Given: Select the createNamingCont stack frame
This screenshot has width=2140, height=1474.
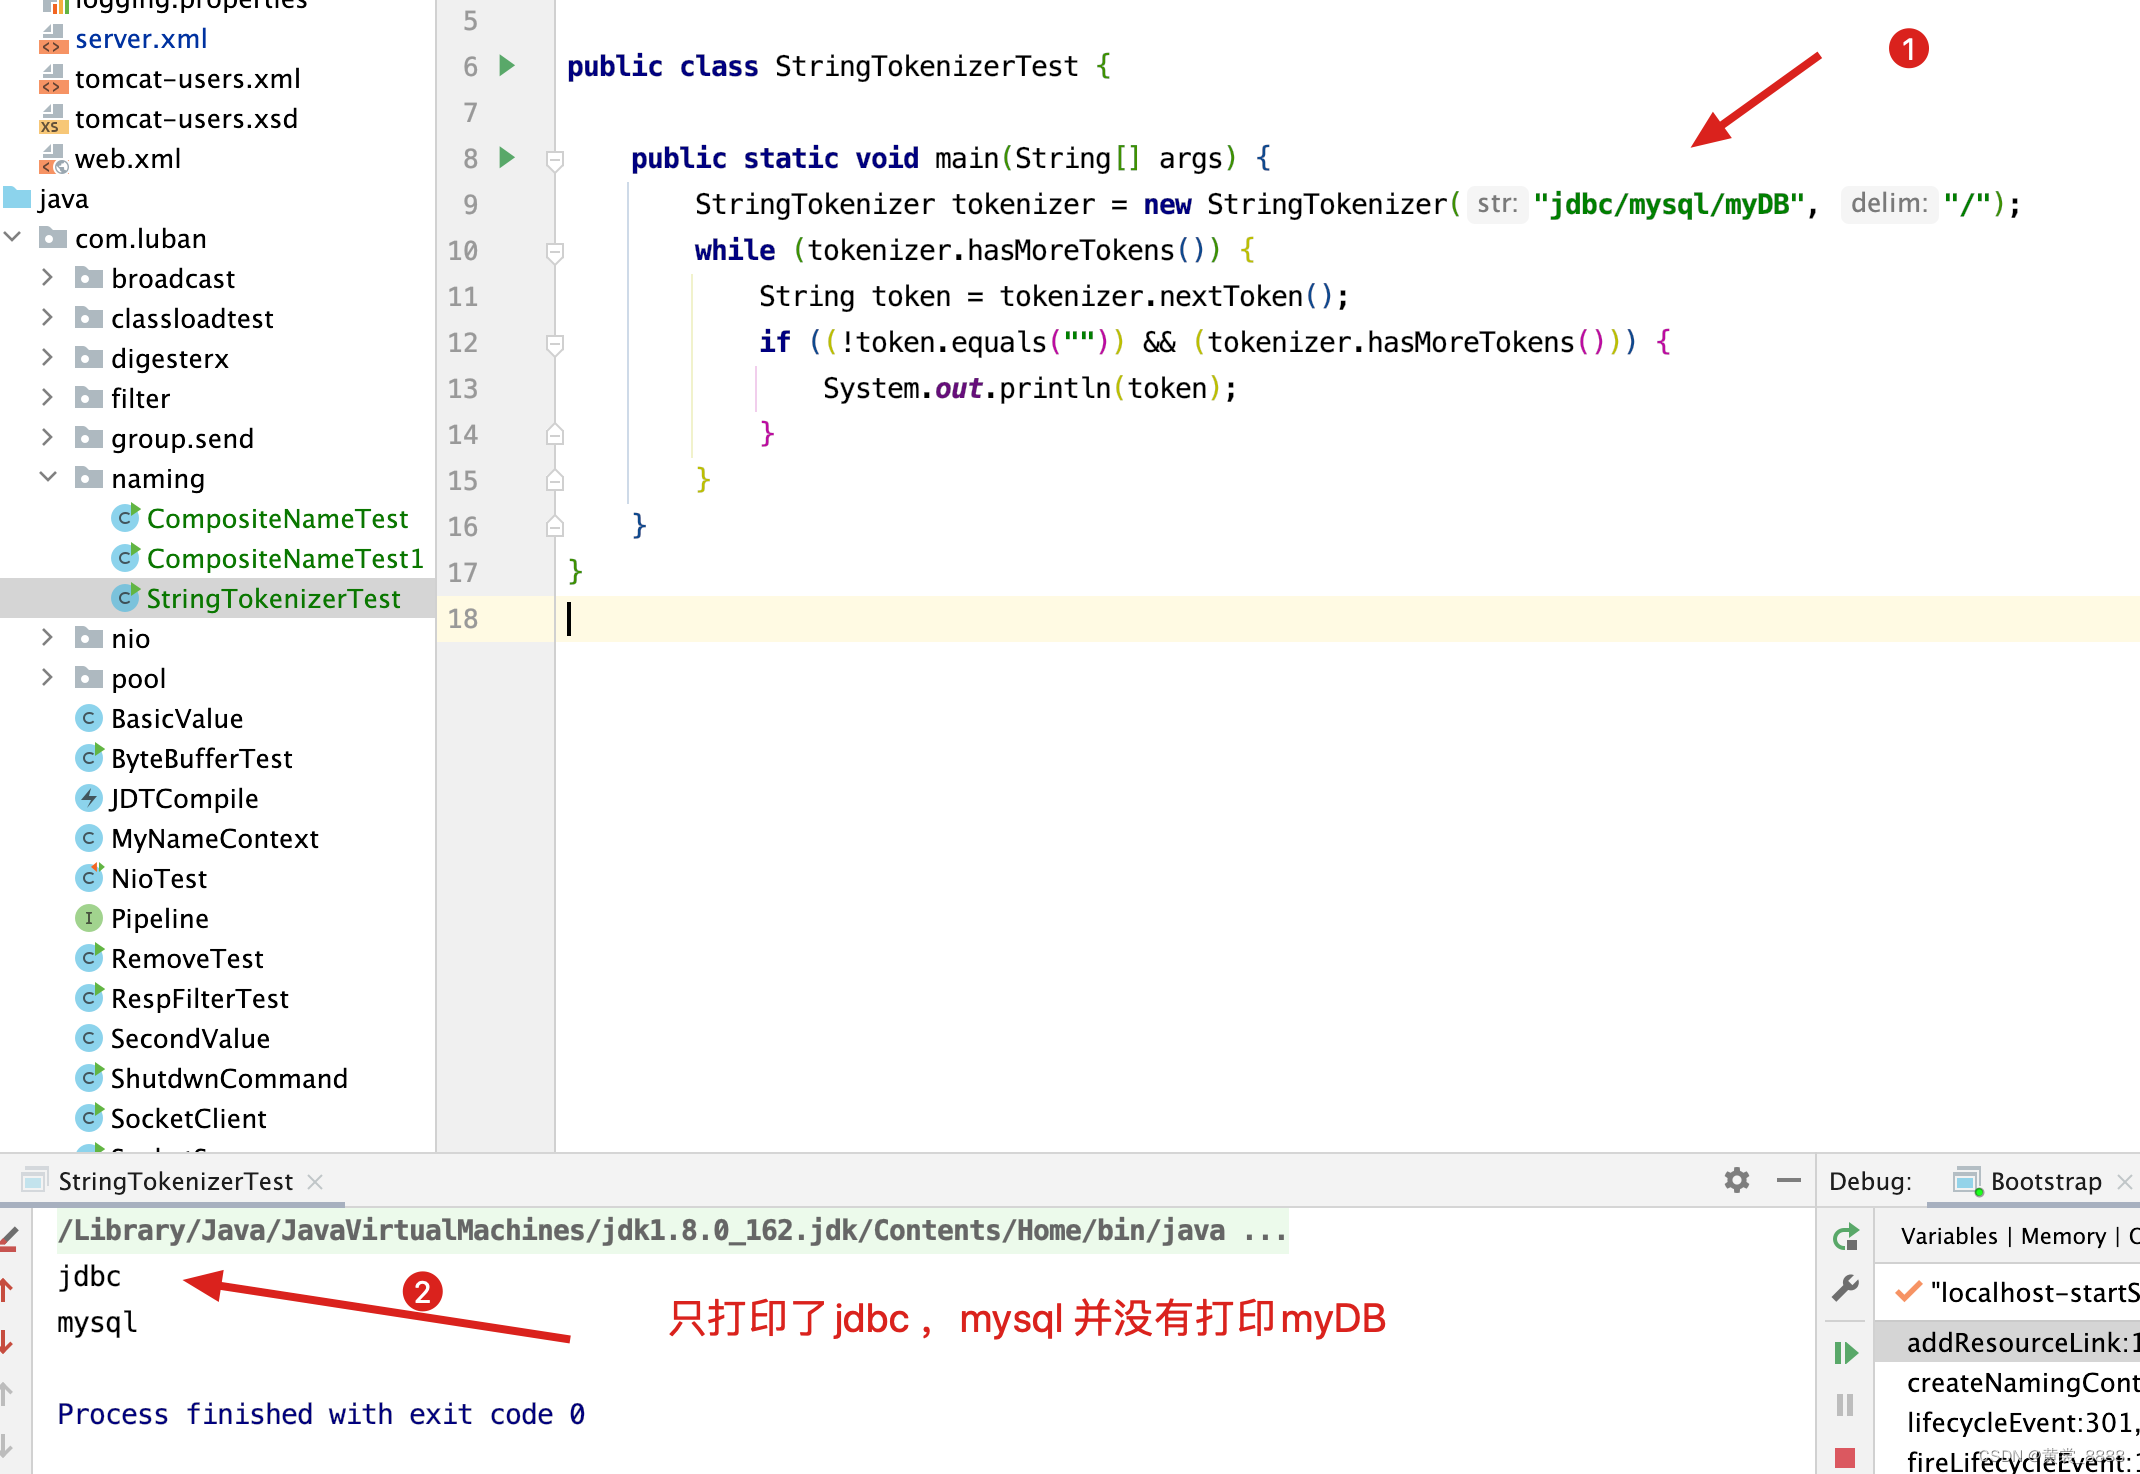Looking at the screenshot, I should [2007, 1382].
